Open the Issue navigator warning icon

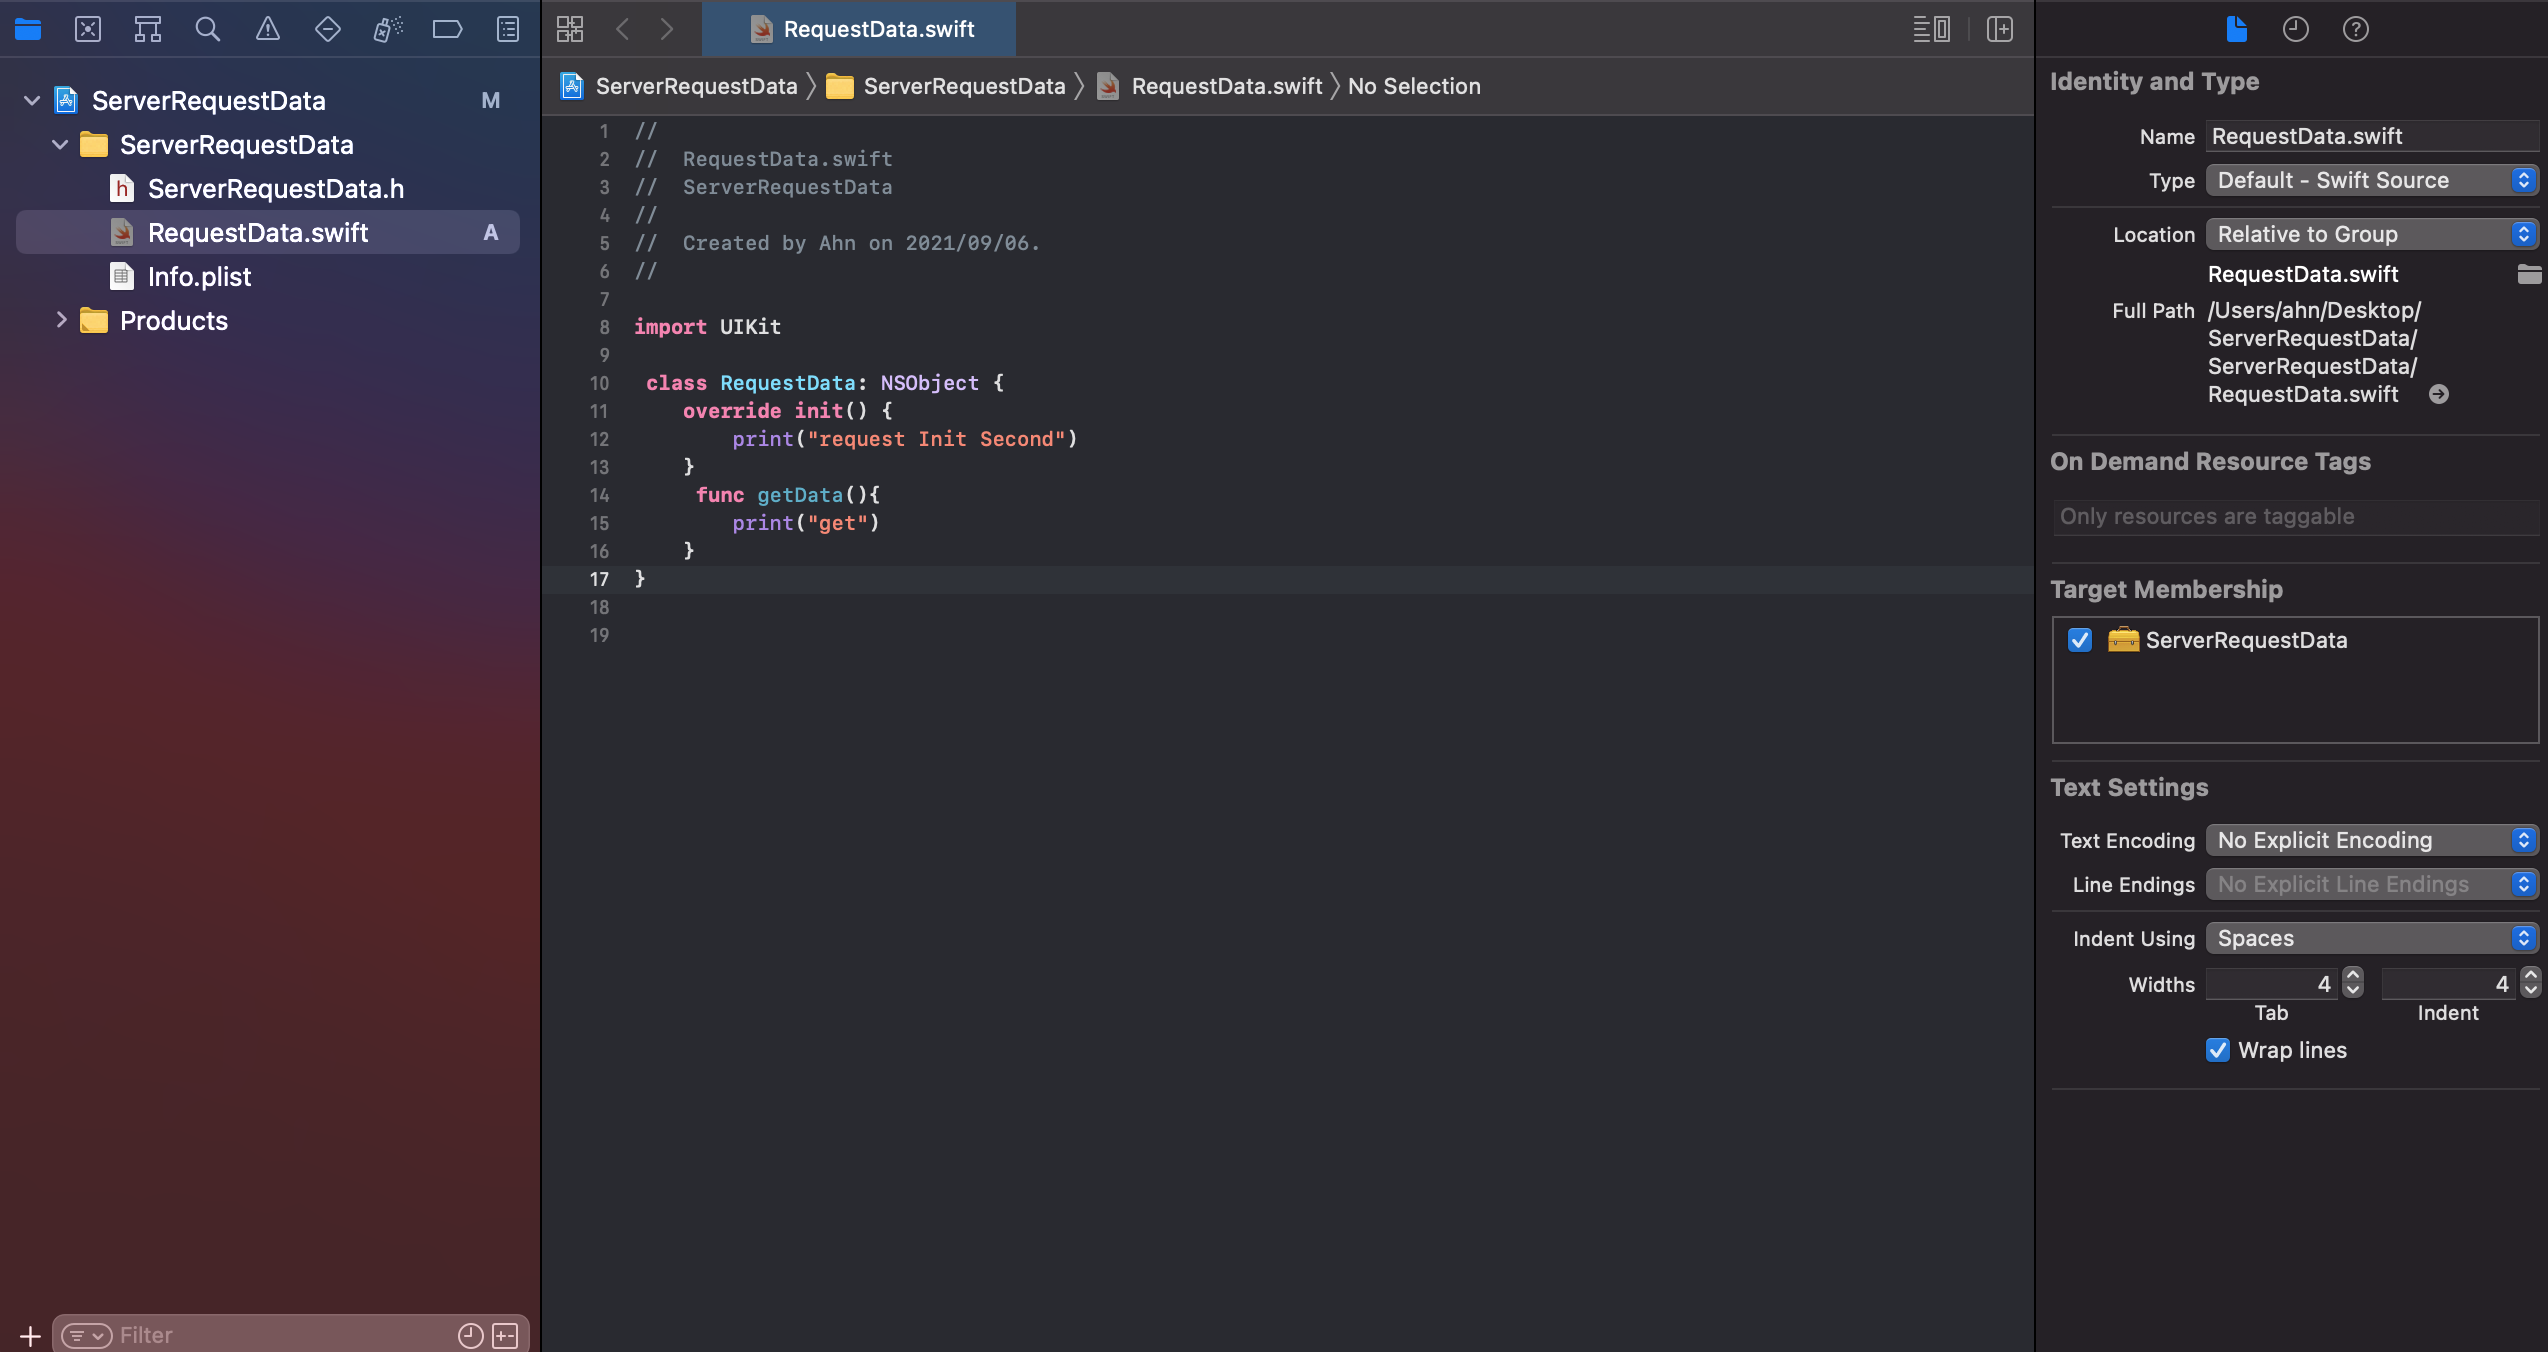tap(267, 29)
